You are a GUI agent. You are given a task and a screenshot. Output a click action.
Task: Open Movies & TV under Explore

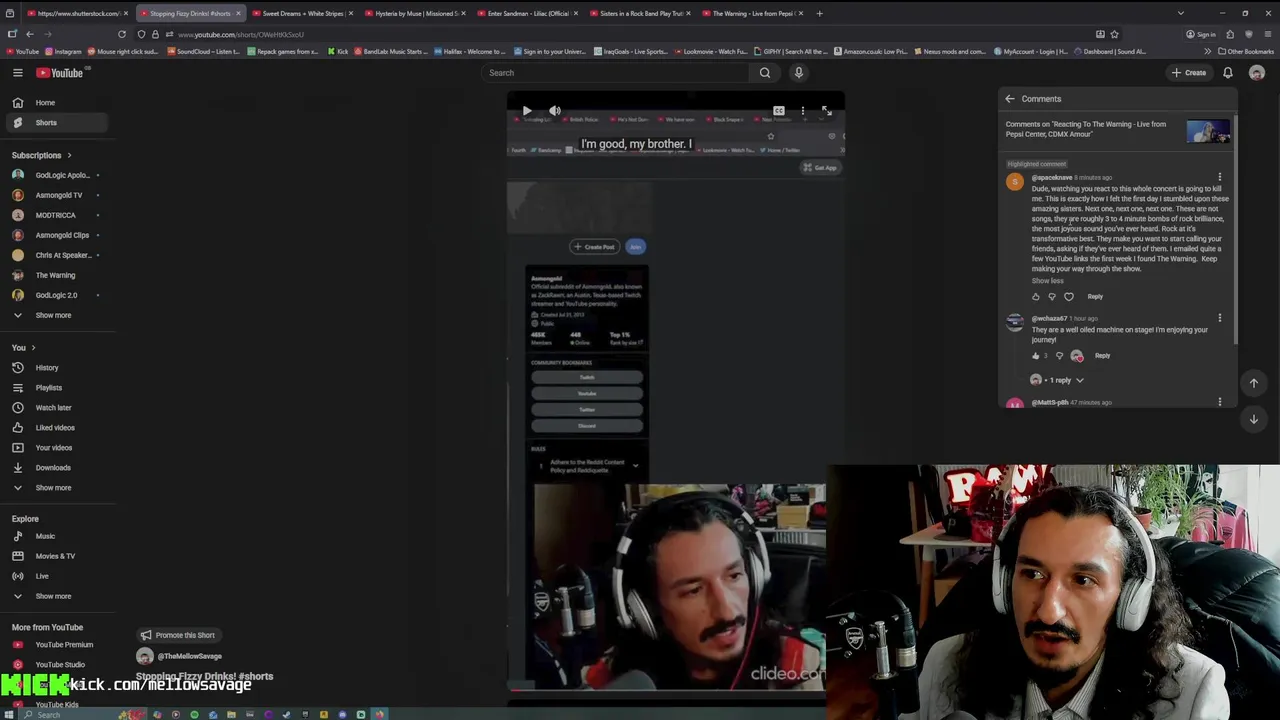point(58,556)
